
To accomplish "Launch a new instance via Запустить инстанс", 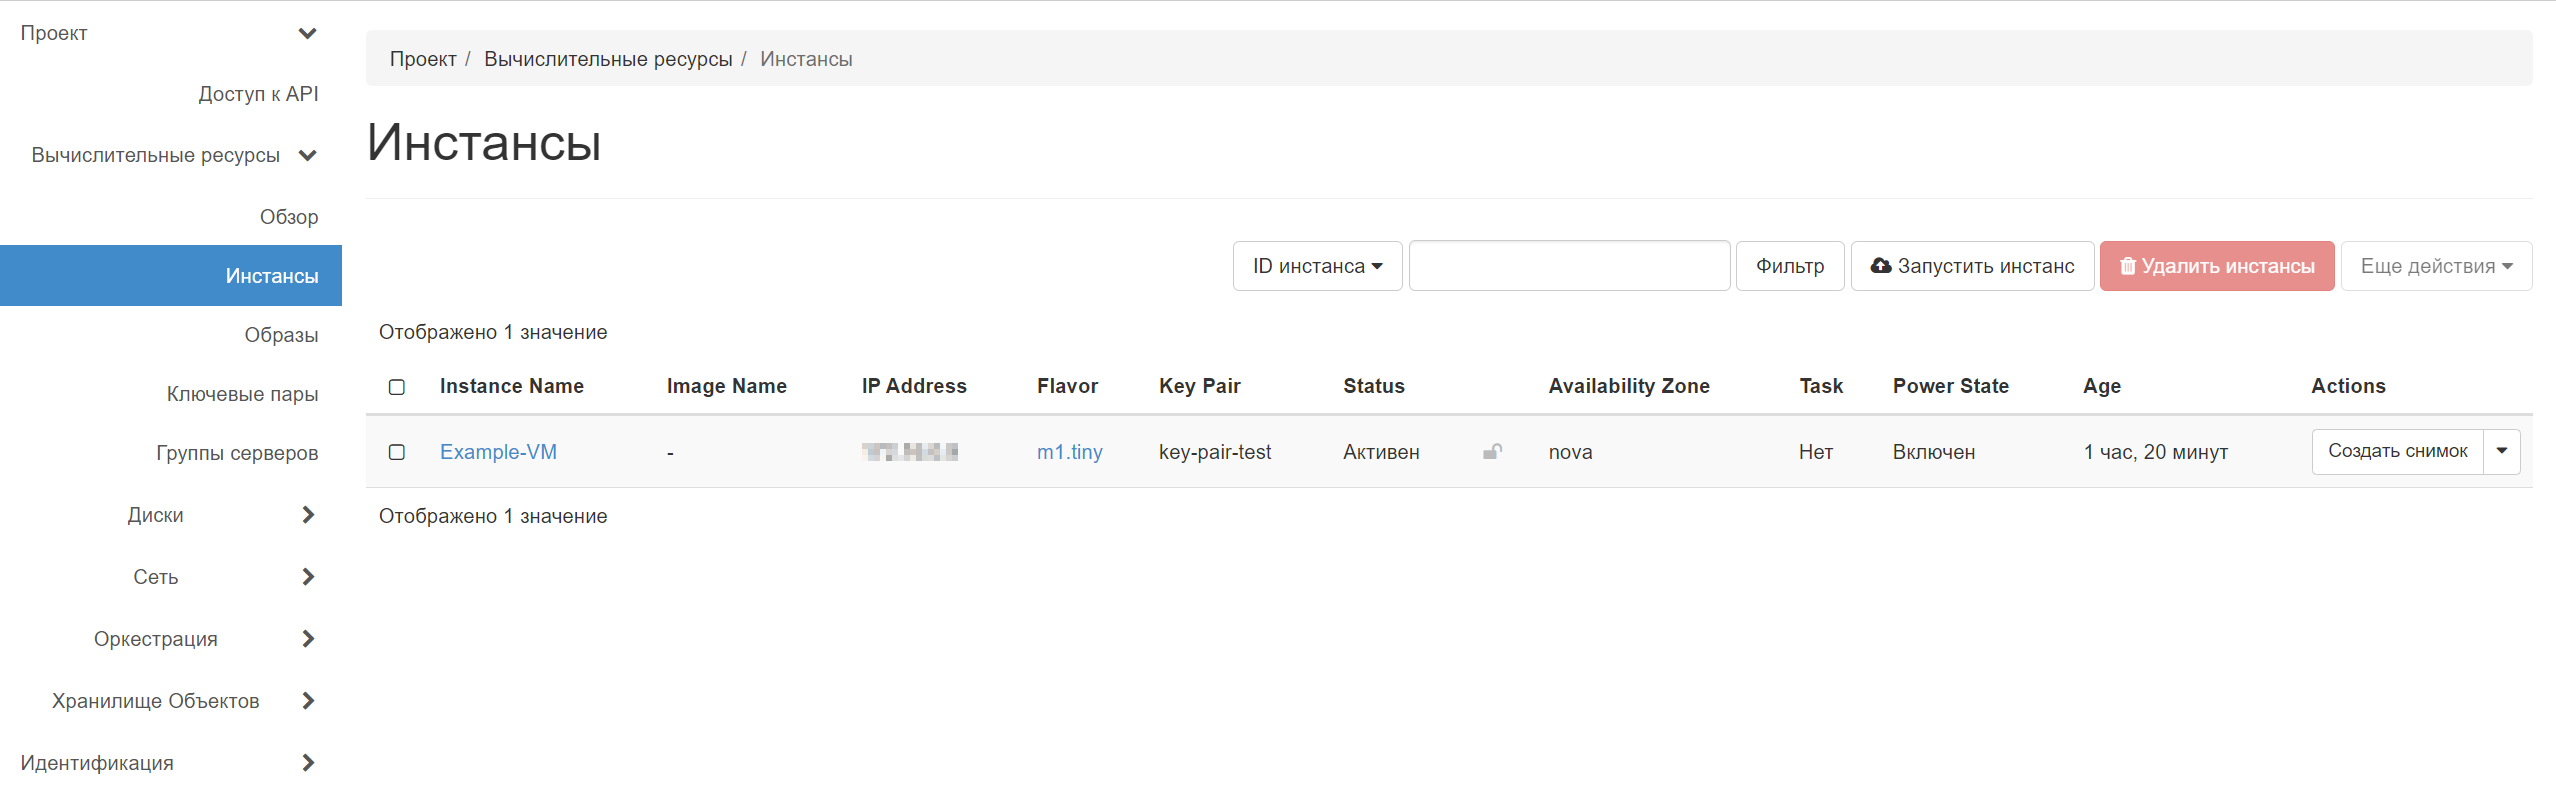I will [x=1972, y=266].
